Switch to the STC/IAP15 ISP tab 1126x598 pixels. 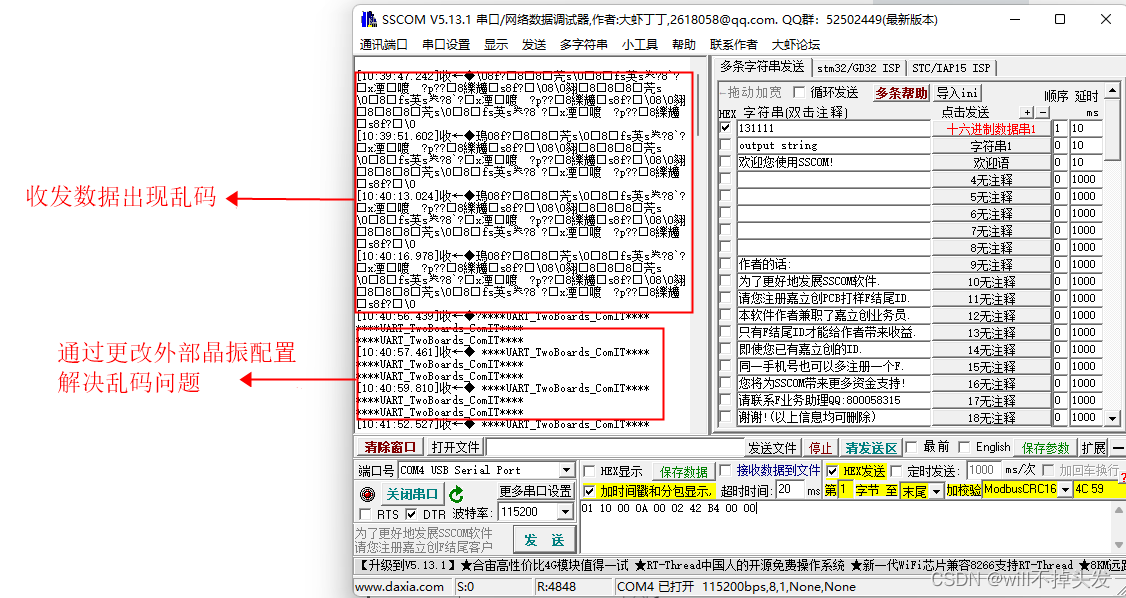pyautogui.click(x=951, y=68)
